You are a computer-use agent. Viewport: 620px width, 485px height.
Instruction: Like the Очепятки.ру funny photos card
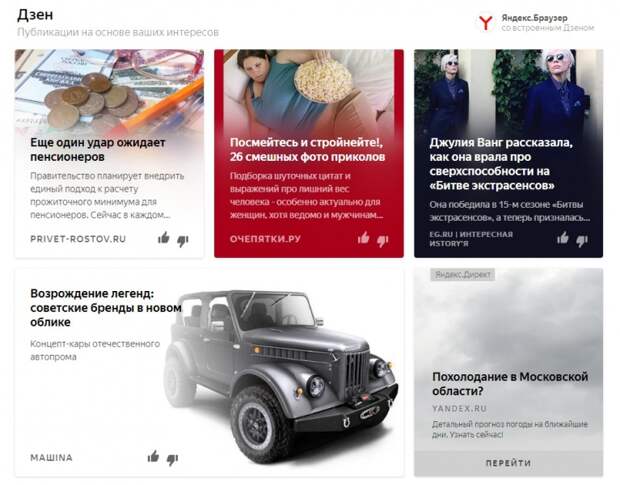(x=363, y=238)
